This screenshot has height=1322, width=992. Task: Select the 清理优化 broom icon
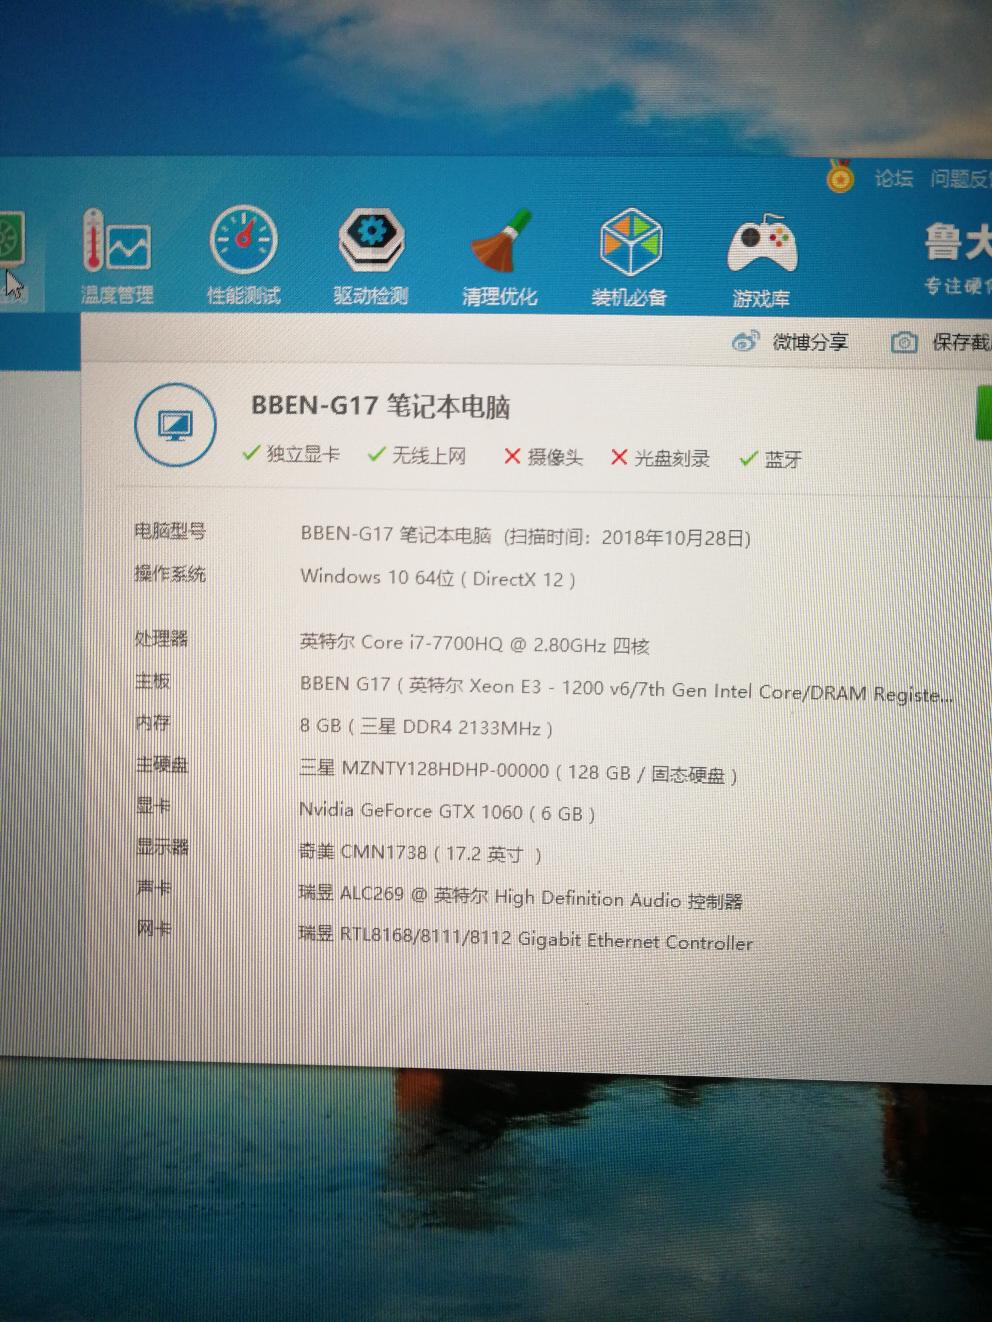point(499,257)
